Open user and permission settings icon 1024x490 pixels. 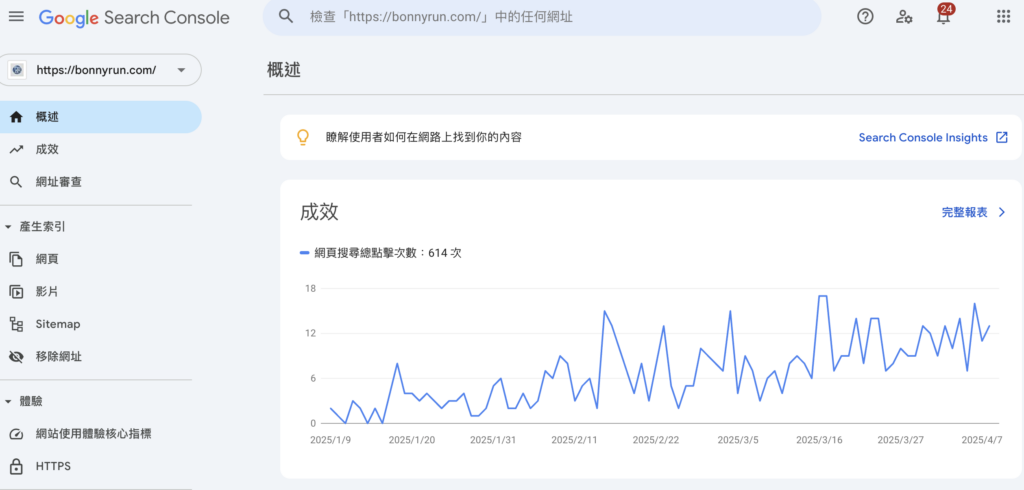pos(904,17)
